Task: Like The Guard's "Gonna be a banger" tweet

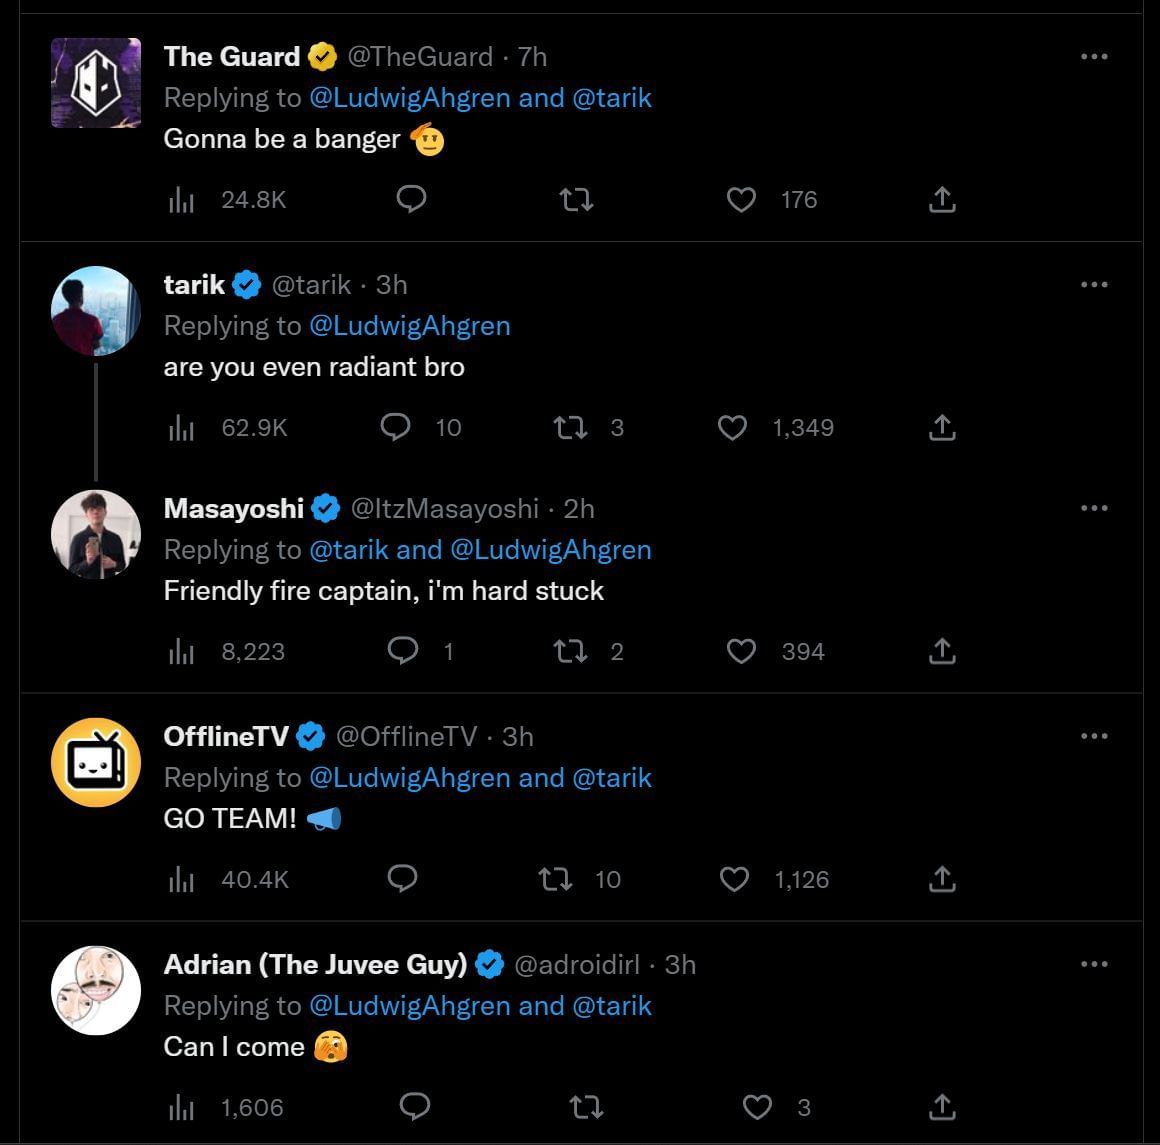Action: [x=741, y=200]
